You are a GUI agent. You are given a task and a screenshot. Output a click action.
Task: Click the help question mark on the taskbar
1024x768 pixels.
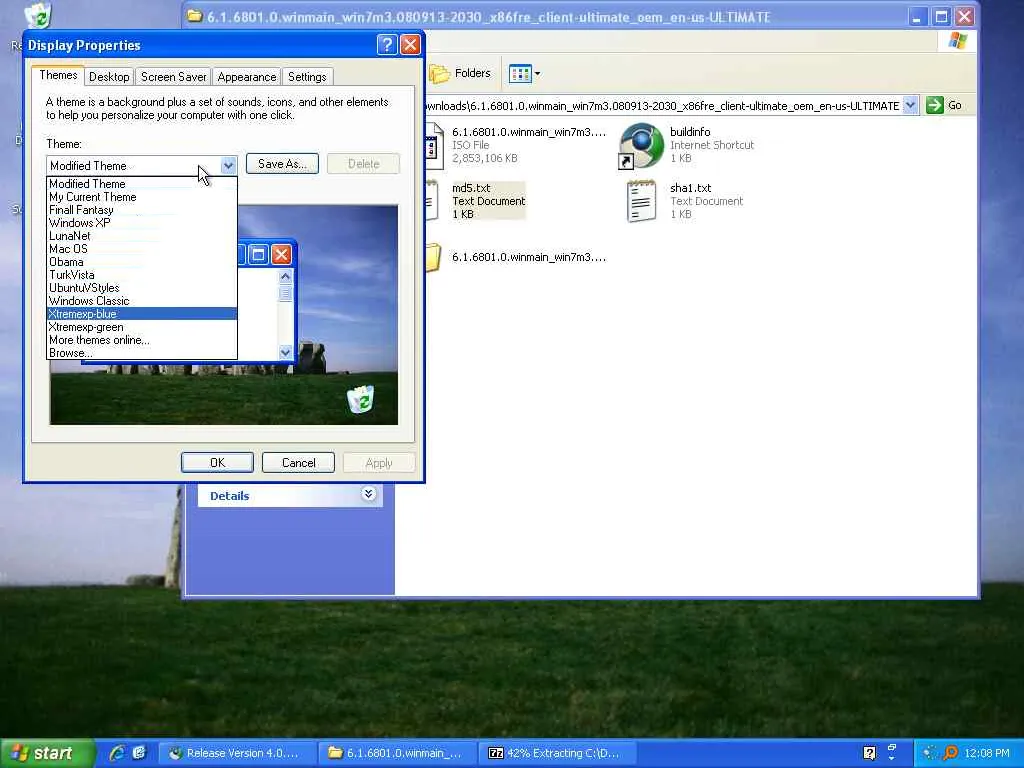pyautogui.click(x=869, y=753)
